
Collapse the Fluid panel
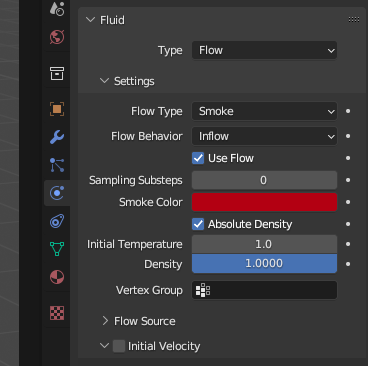pyautogui.click(x=90, y=20)
